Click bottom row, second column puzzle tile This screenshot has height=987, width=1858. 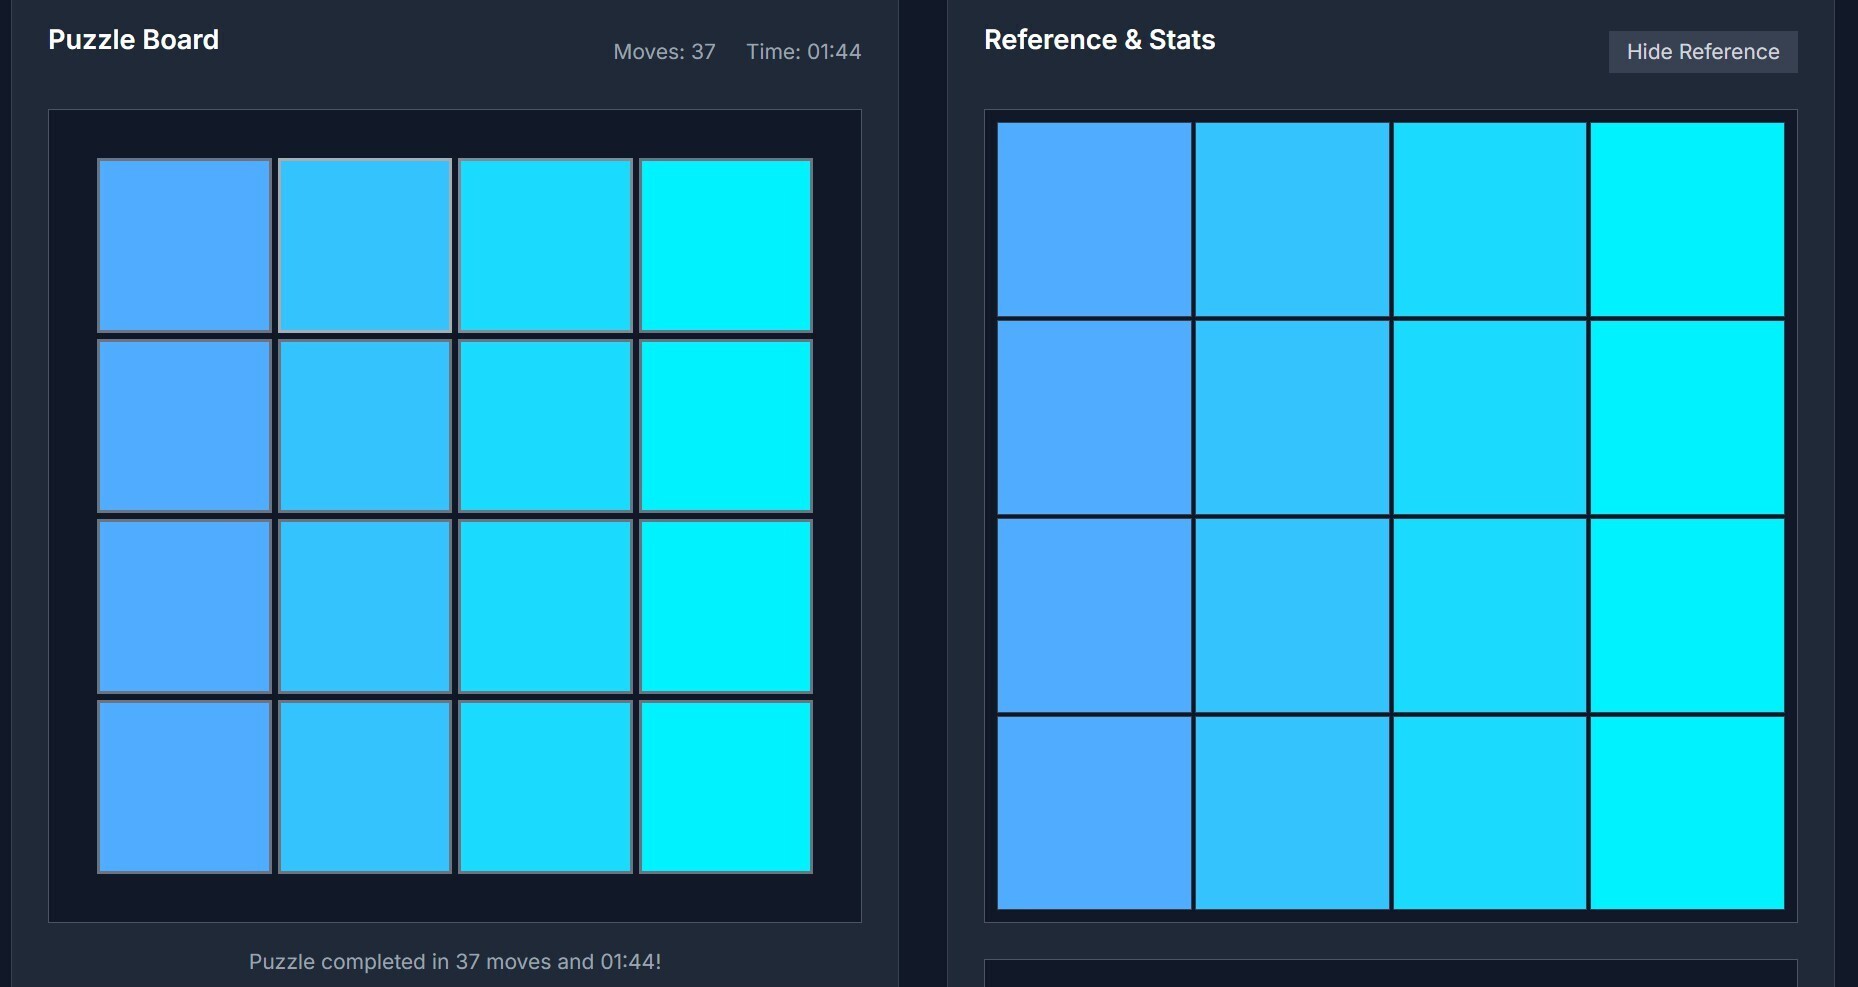coord(365,787)
